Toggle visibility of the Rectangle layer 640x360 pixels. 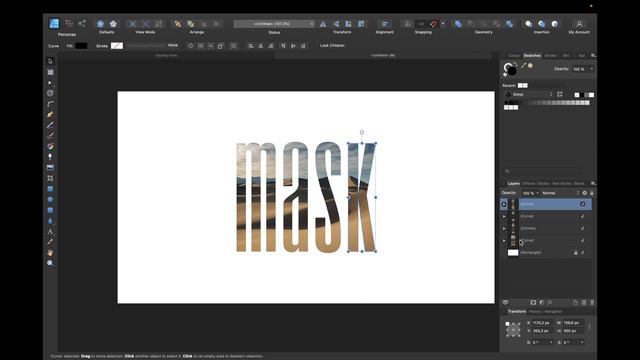[582, 253]
